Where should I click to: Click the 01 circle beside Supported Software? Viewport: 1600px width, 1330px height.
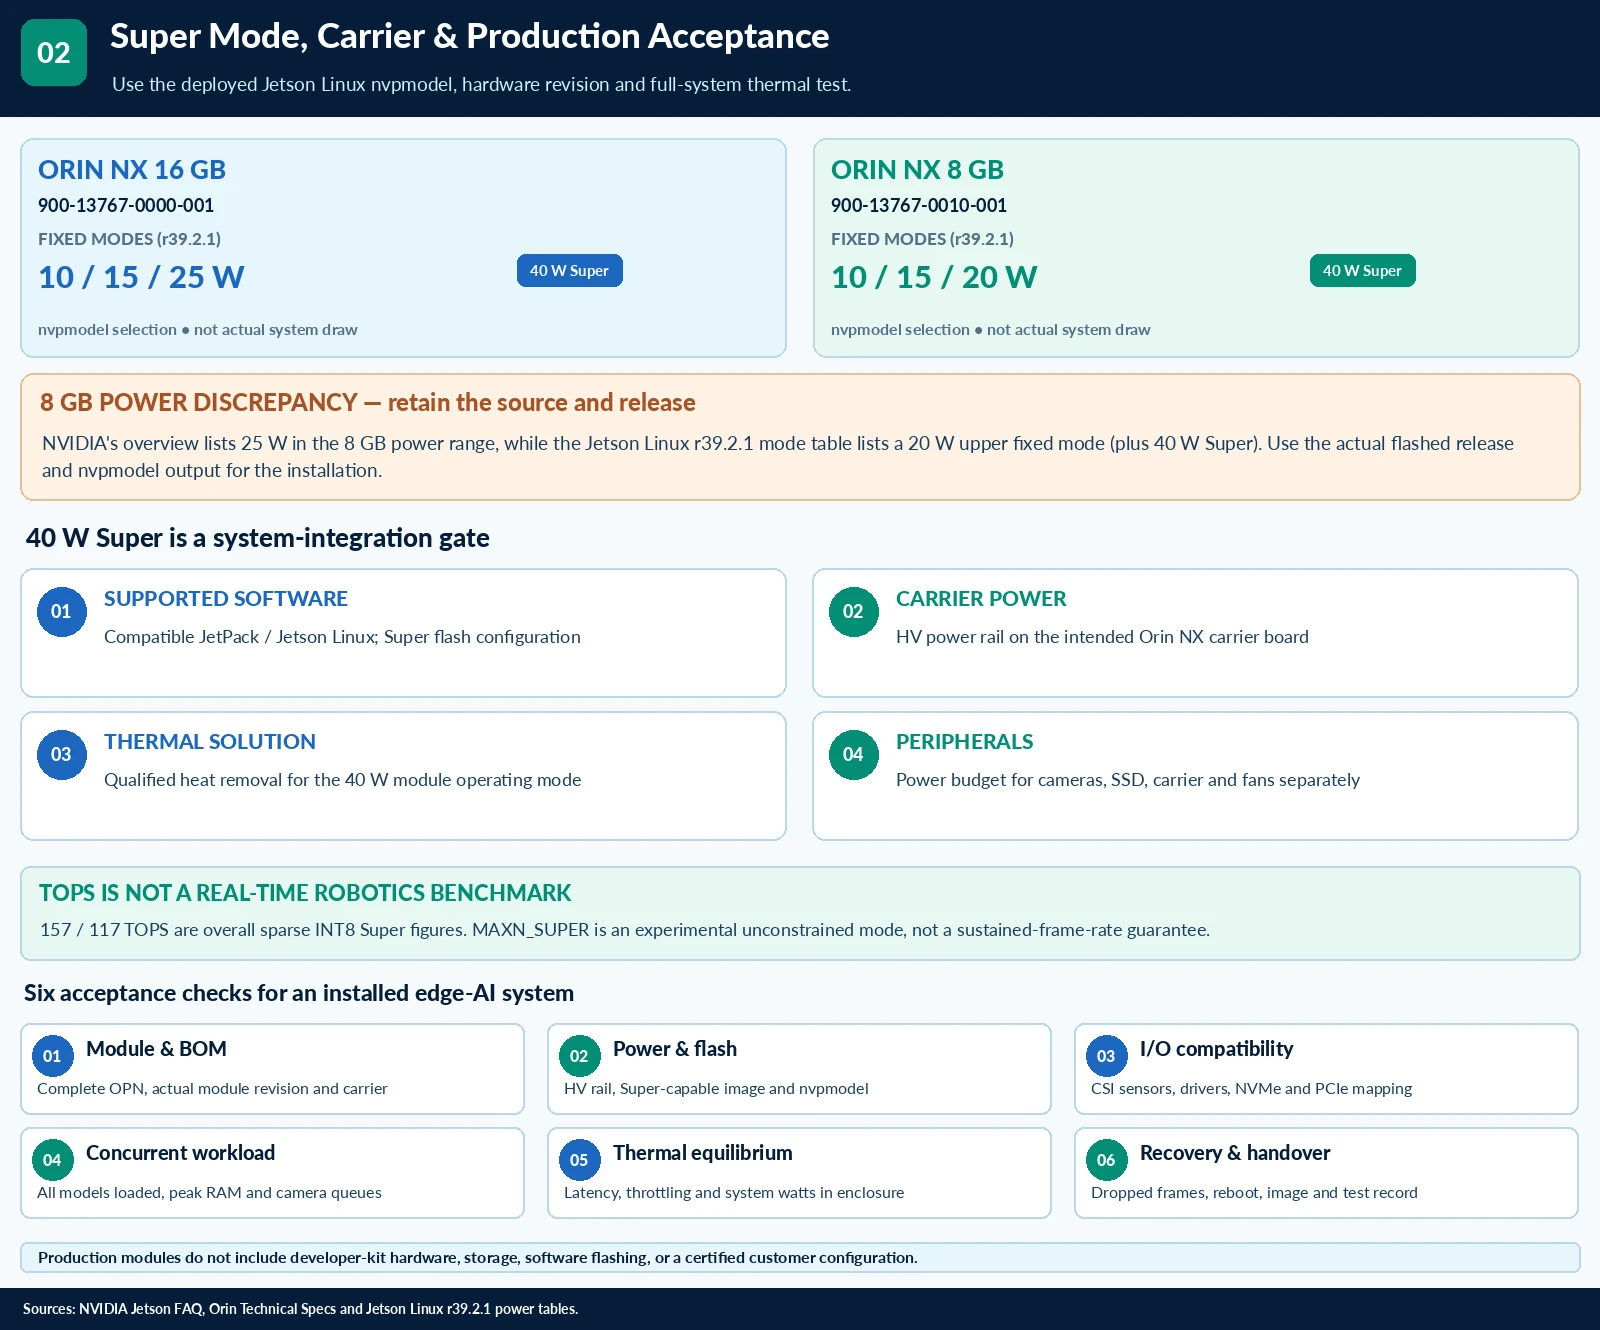click(61, 611)
